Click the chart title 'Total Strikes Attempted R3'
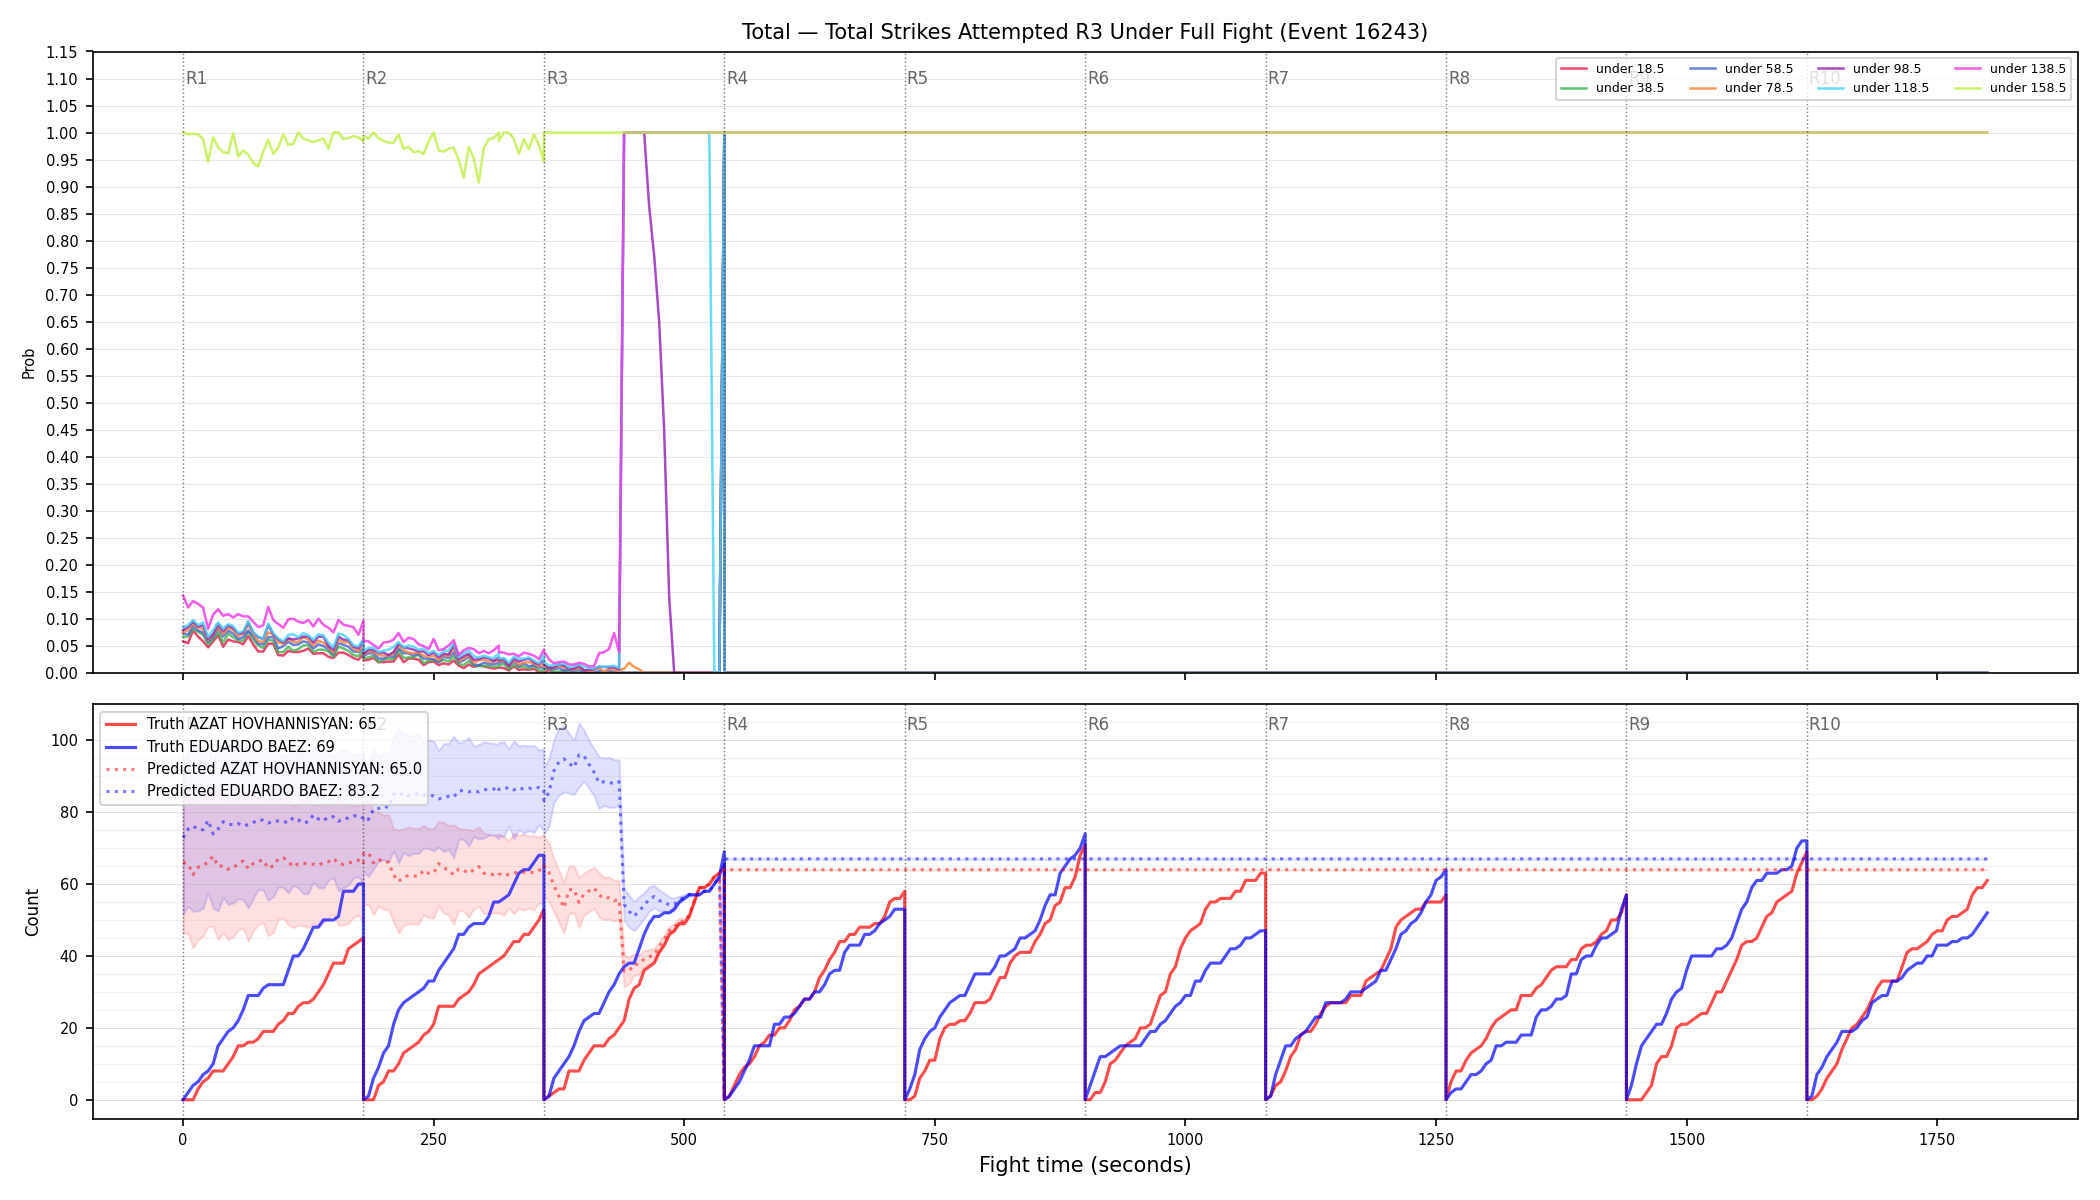This screenshot has height=1200, width=2100. (963, 32)
